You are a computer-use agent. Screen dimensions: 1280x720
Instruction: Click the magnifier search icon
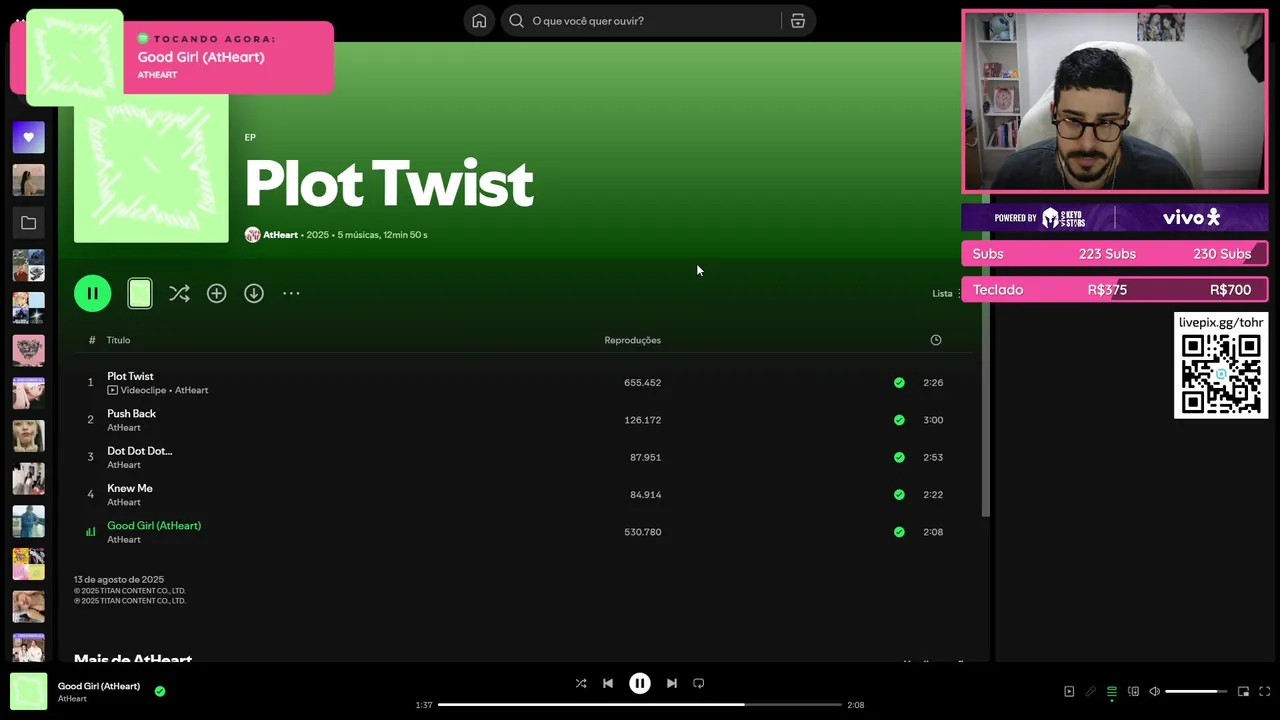pos(516,21)
